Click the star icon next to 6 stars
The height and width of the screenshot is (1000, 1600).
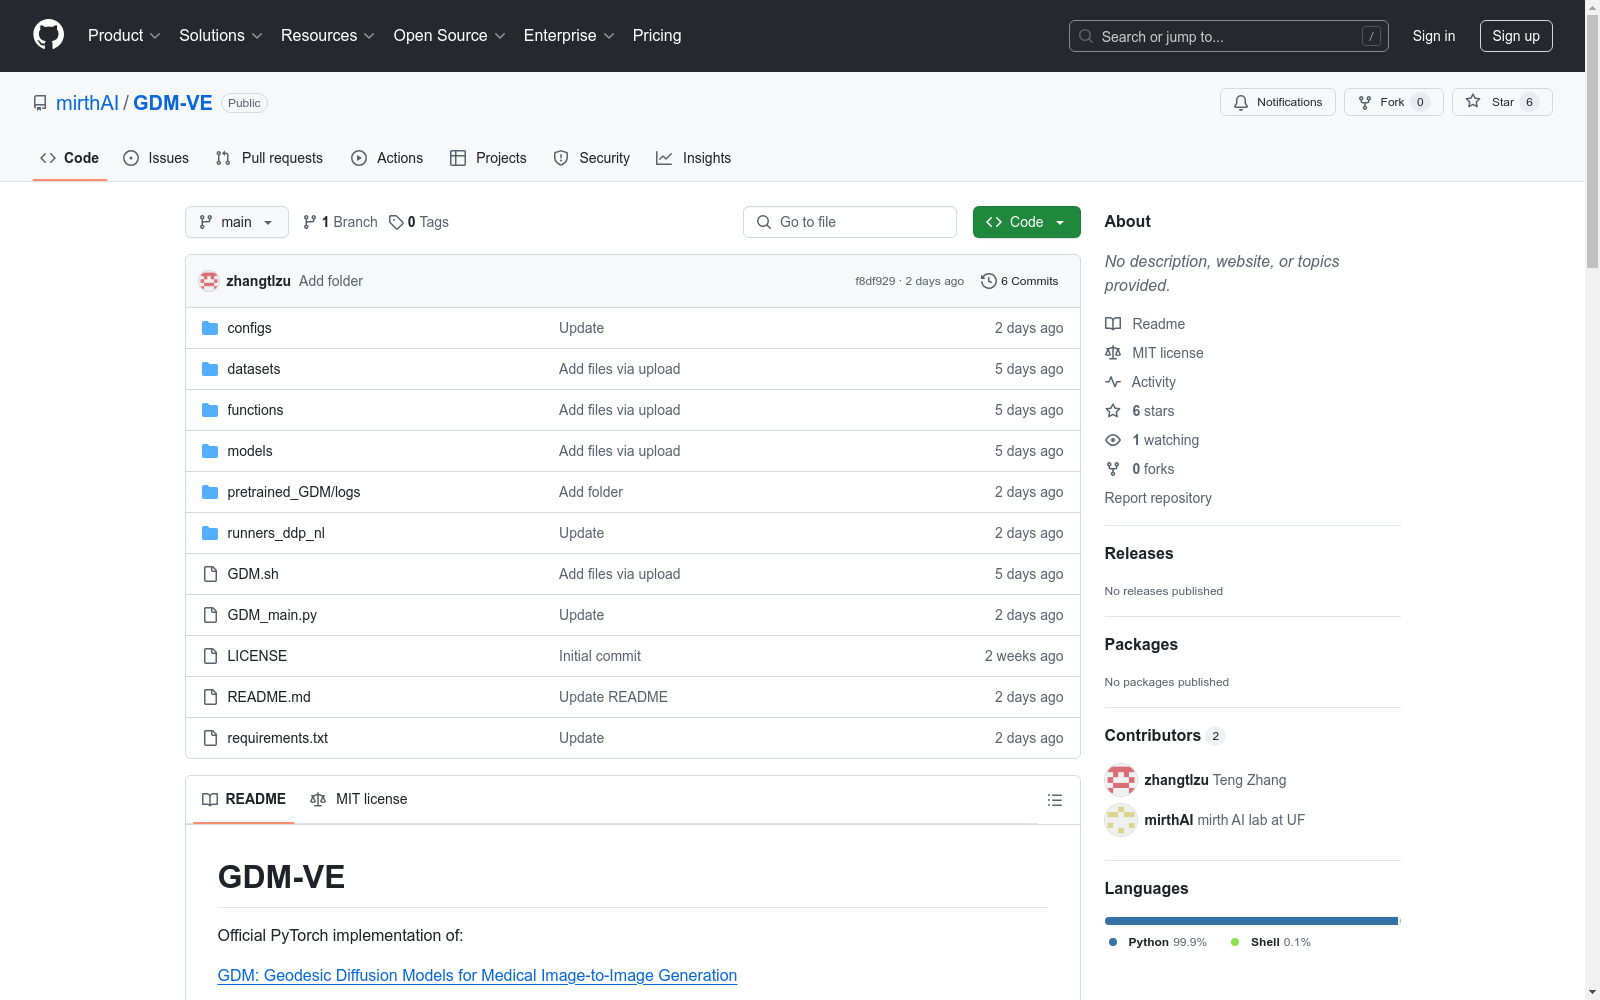pyautogui.click(x=1113, y=411)
